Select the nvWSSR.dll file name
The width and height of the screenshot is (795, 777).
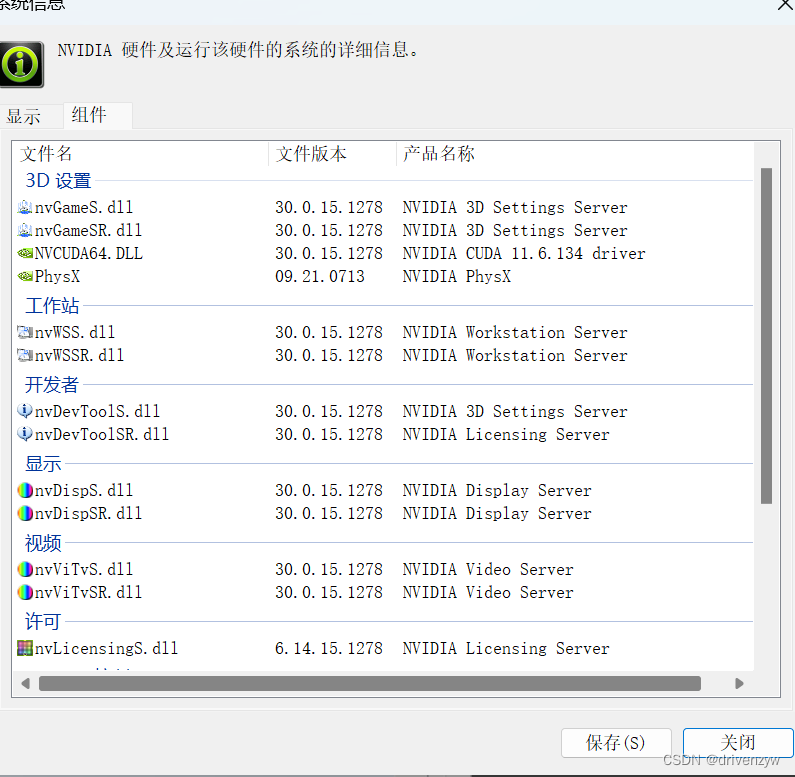[80, 355]
